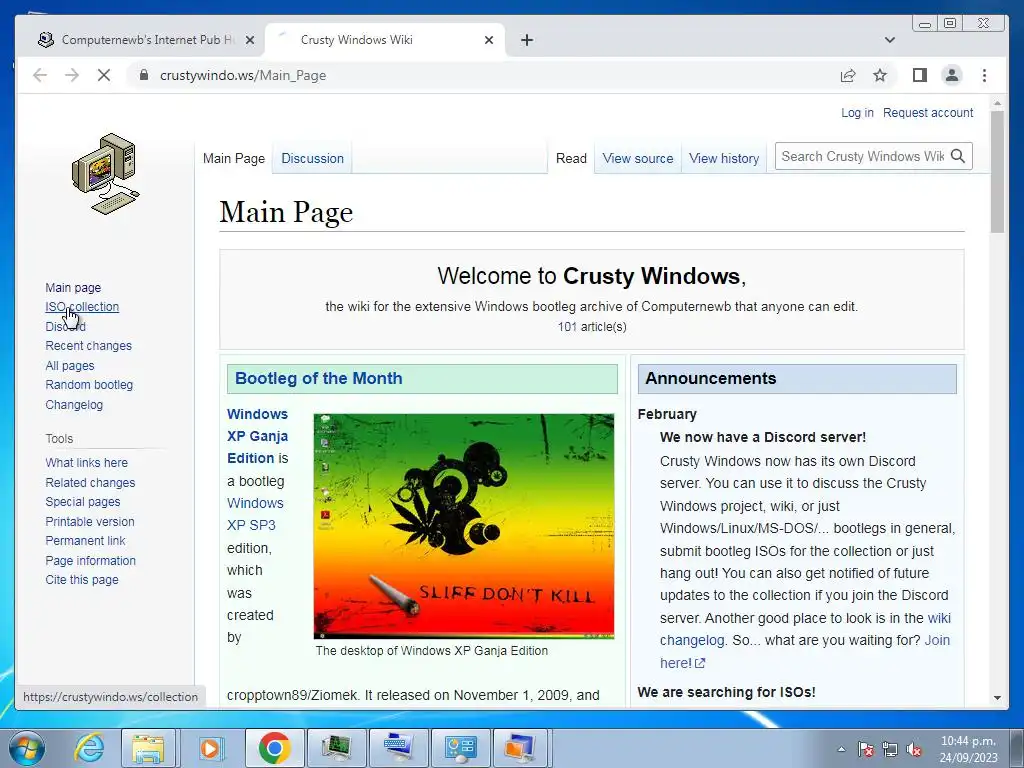This screenshot has height=768, width=1024.
Task: Open a new tab with plus
Action: point(527,40)
